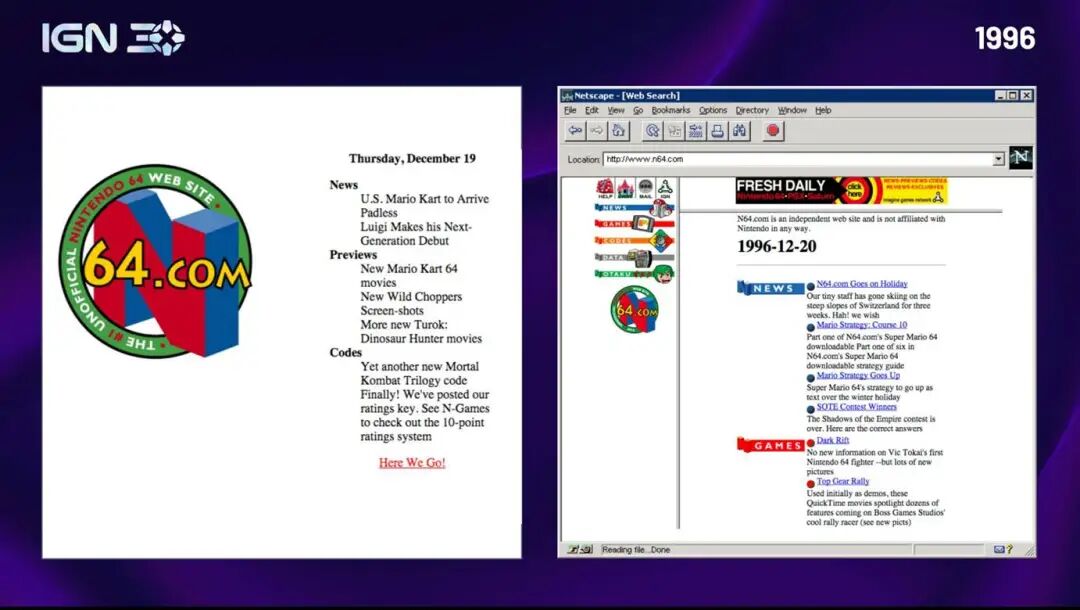Click the Back arrow in Netscape toolbar

(x=574, y=131)
